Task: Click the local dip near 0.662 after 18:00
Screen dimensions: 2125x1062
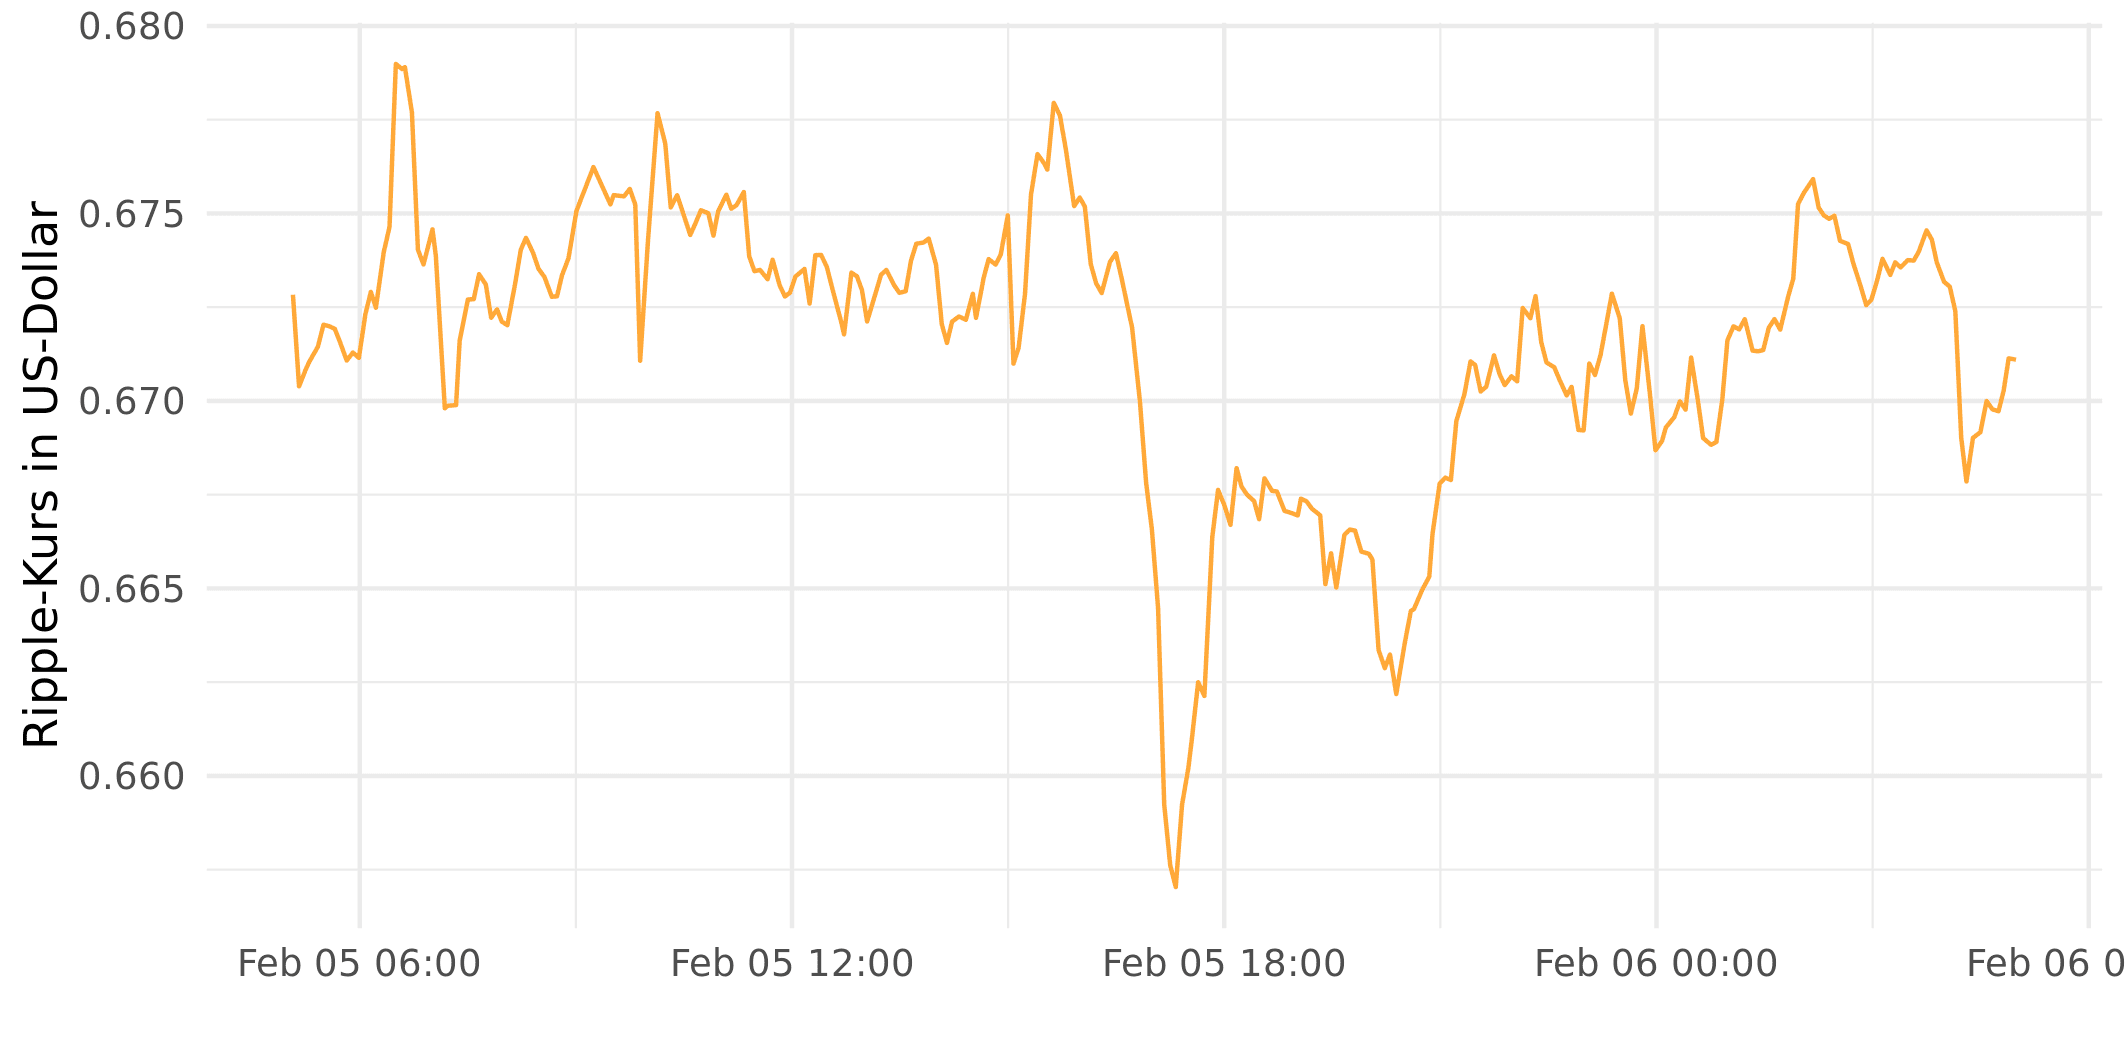Action: (x=1396, y=693)
